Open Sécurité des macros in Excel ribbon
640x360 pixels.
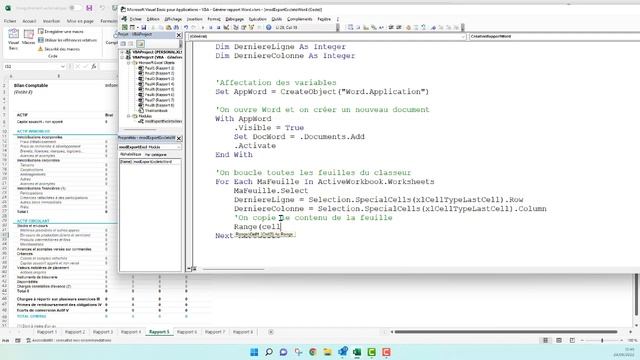pyautogui.click(x=59, y=49)
